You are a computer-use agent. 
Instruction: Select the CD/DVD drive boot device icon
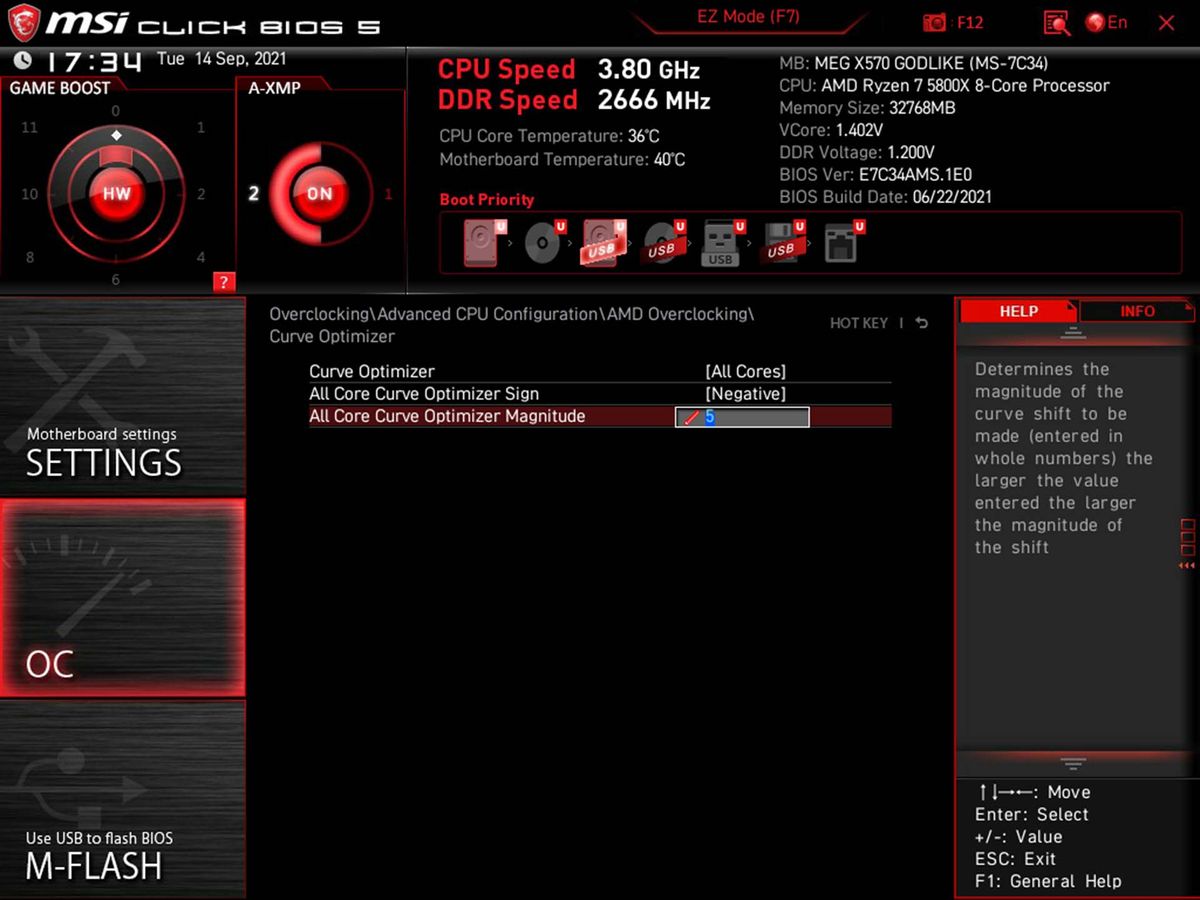tap(545, 243)
